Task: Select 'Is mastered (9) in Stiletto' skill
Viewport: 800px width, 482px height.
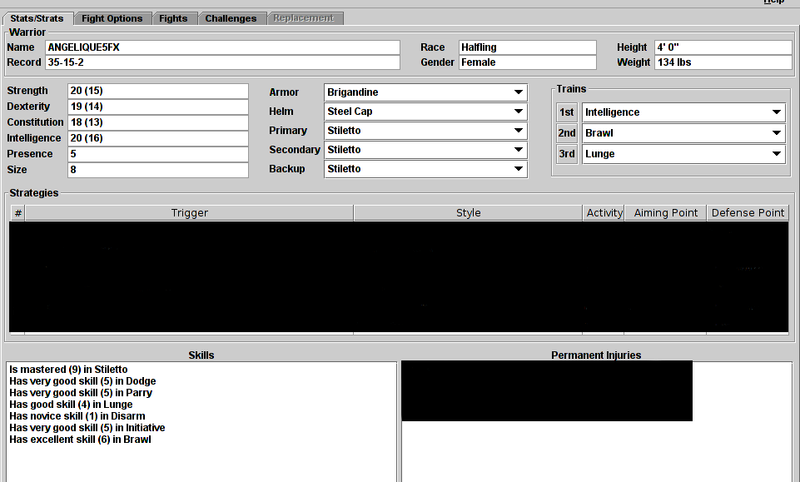Action: pos(68,369)
